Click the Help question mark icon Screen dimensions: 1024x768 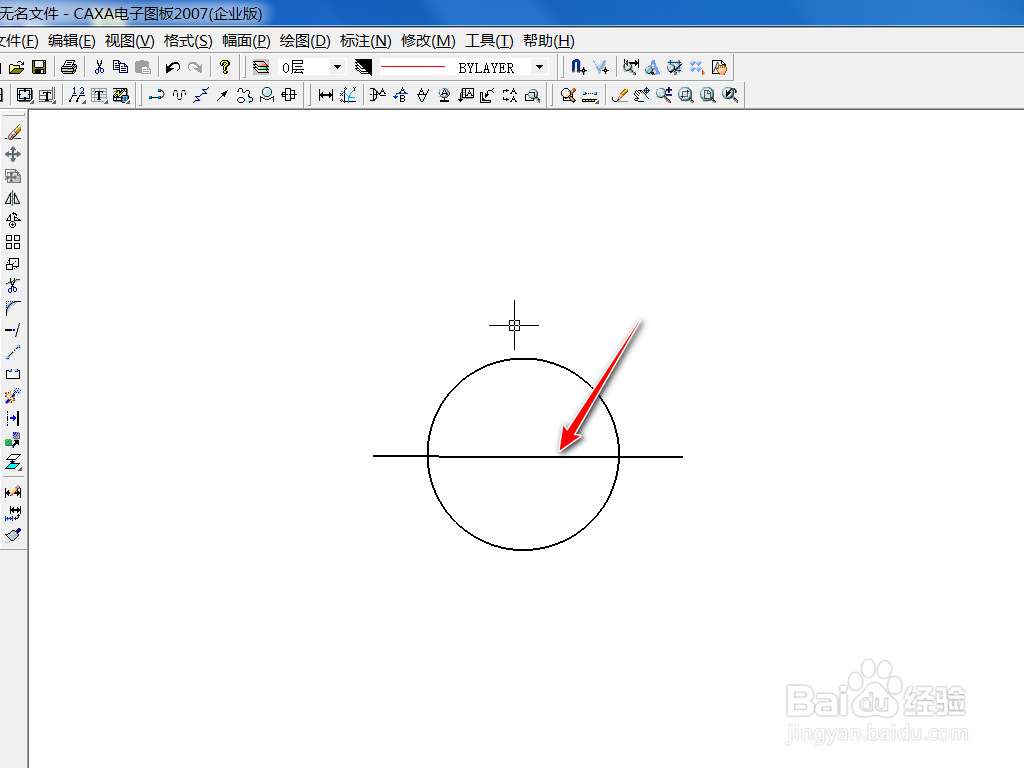pyautogui.click(x=225, y=67)
